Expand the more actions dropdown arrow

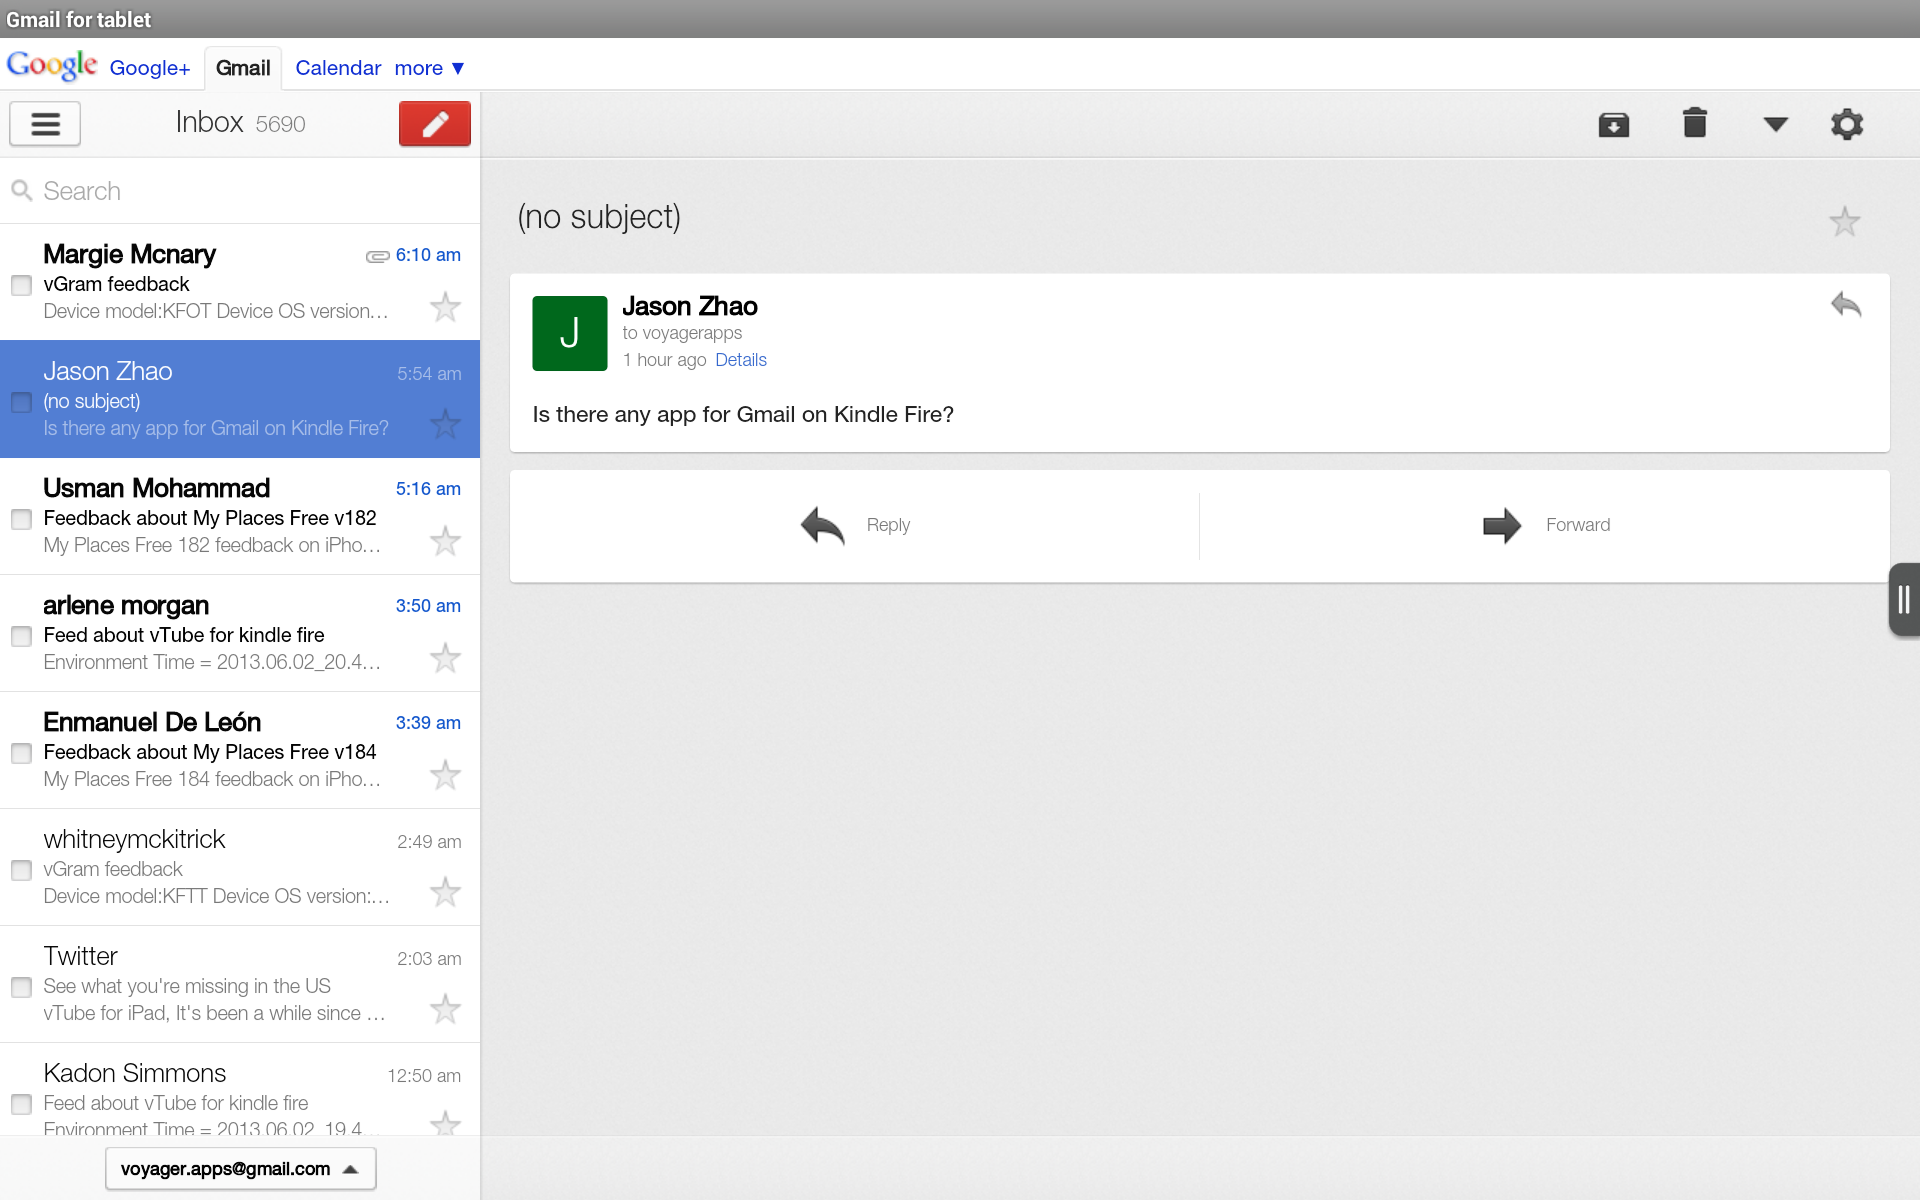click(1775, 124)
